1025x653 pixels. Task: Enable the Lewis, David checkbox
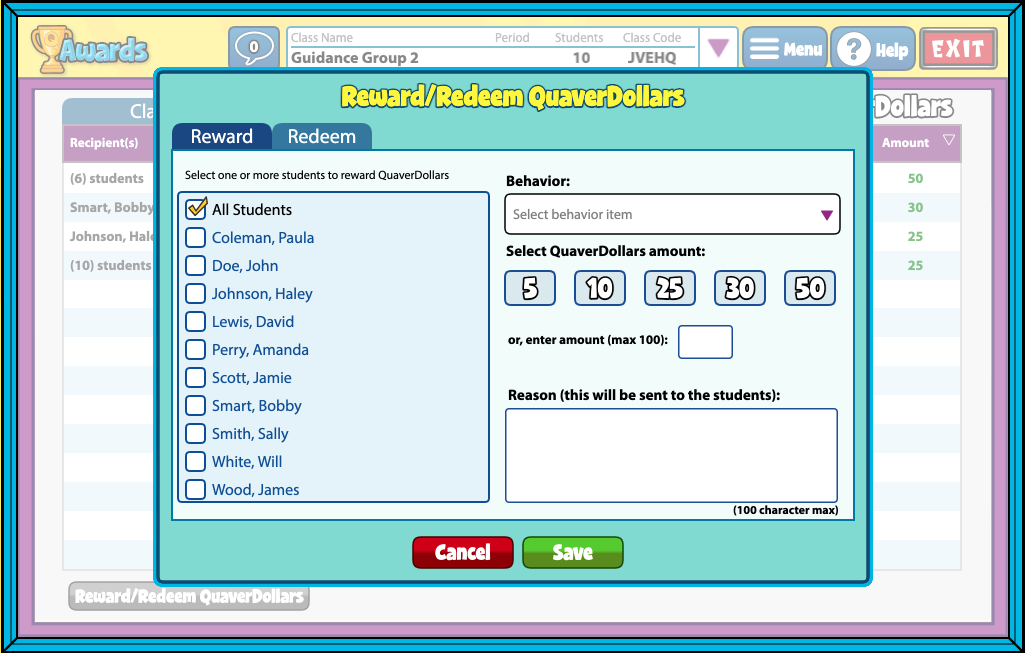click(x=196, y=322)
